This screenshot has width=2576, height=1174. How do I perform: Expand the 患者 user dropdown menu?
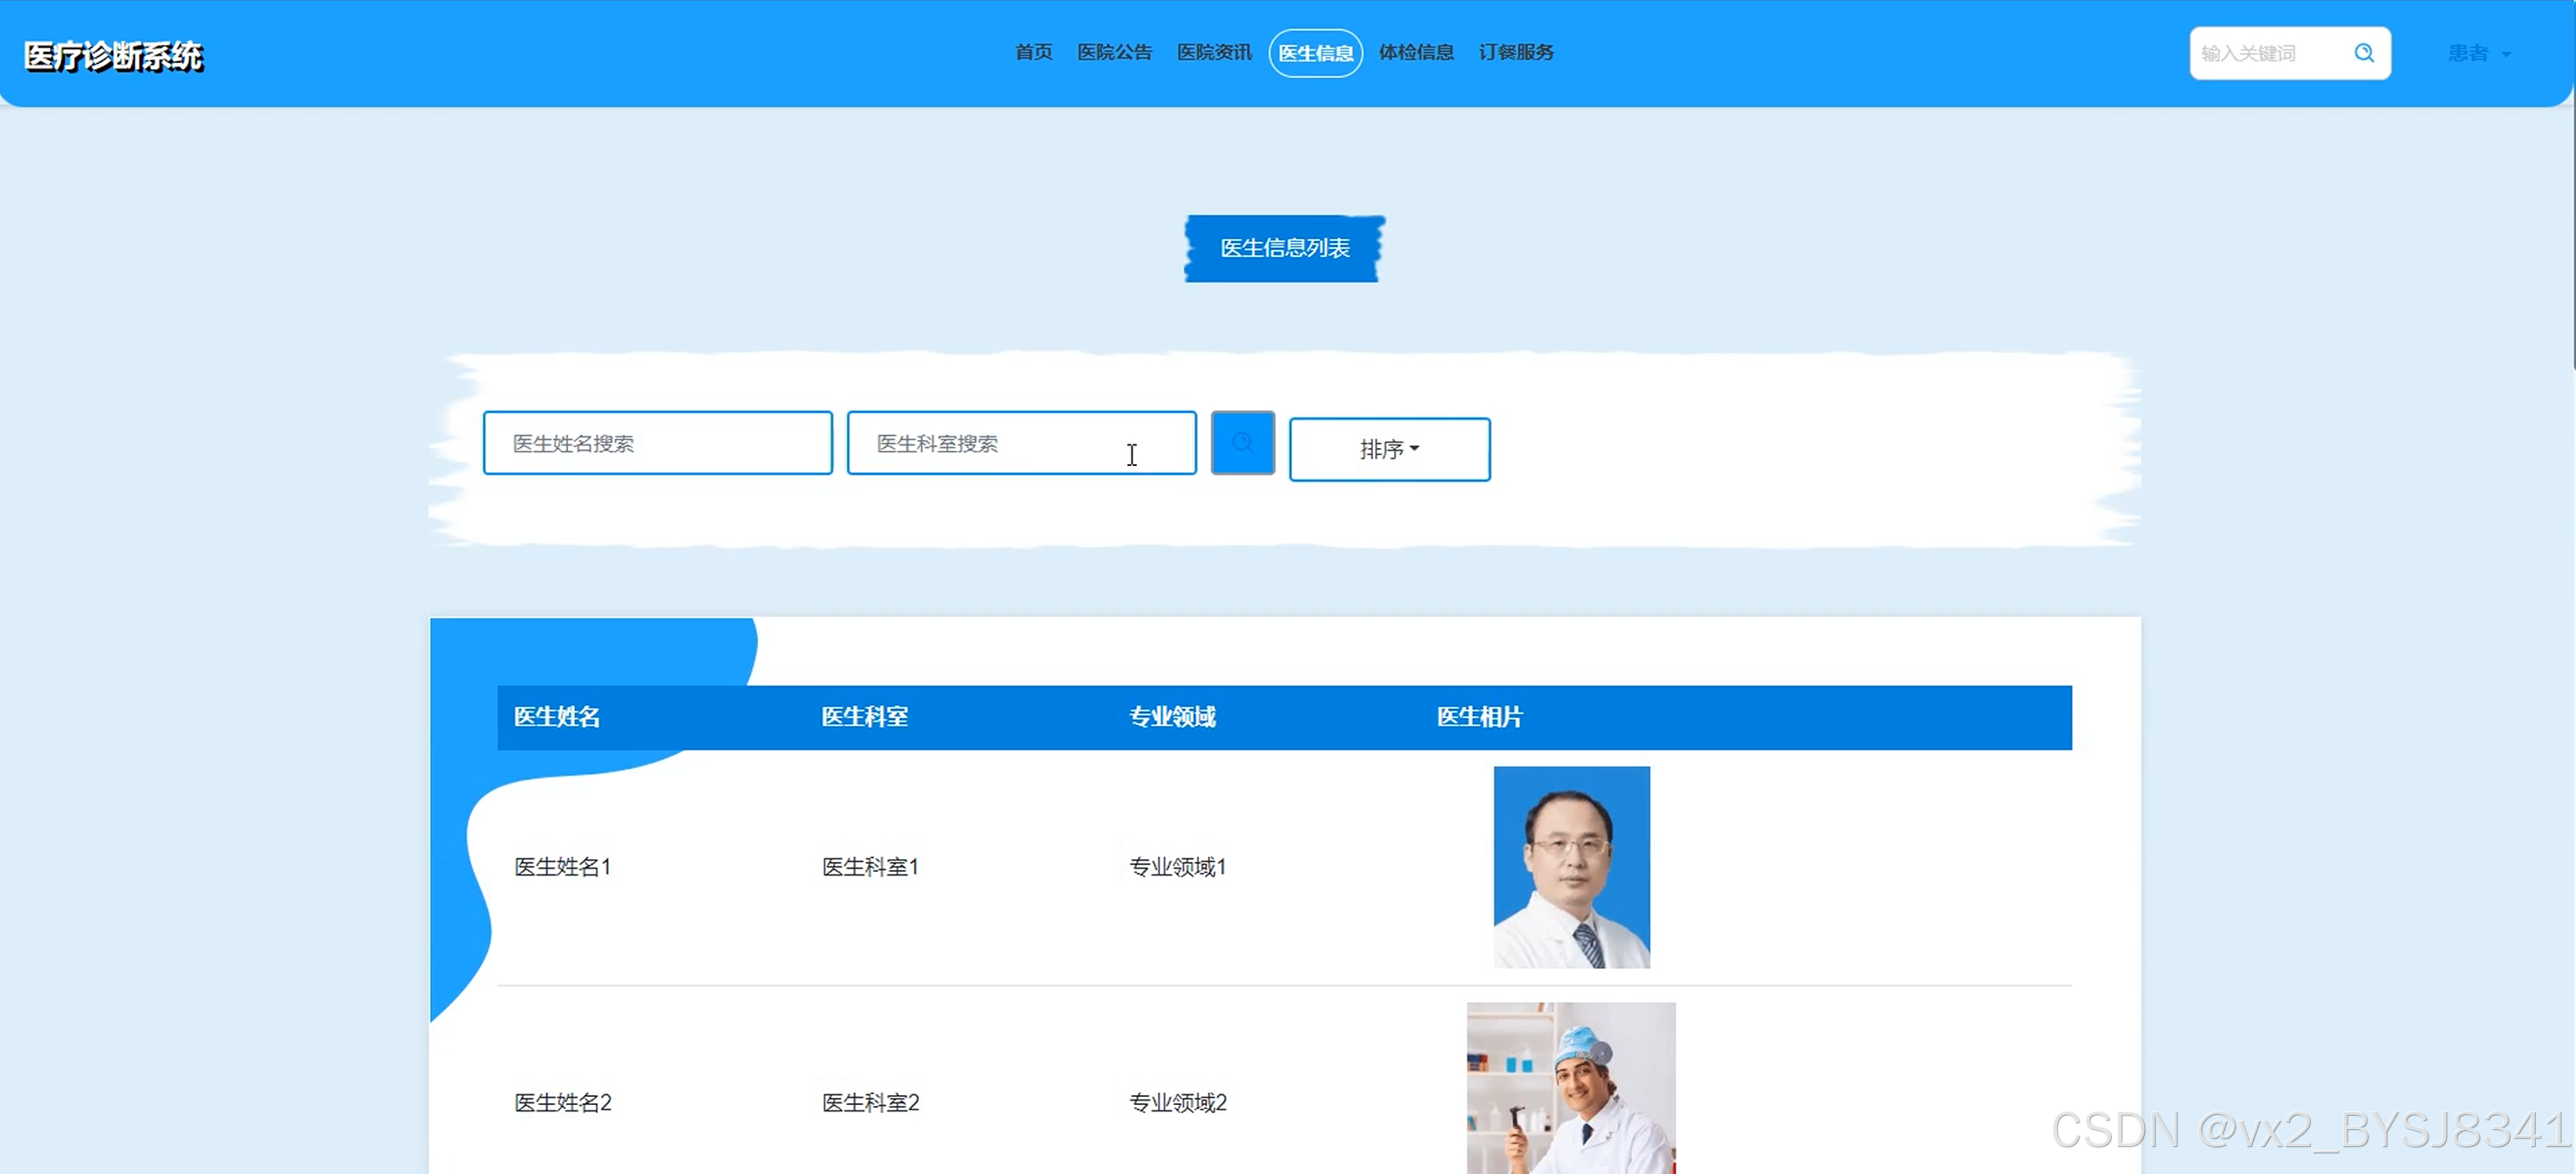coord(2478,54)
